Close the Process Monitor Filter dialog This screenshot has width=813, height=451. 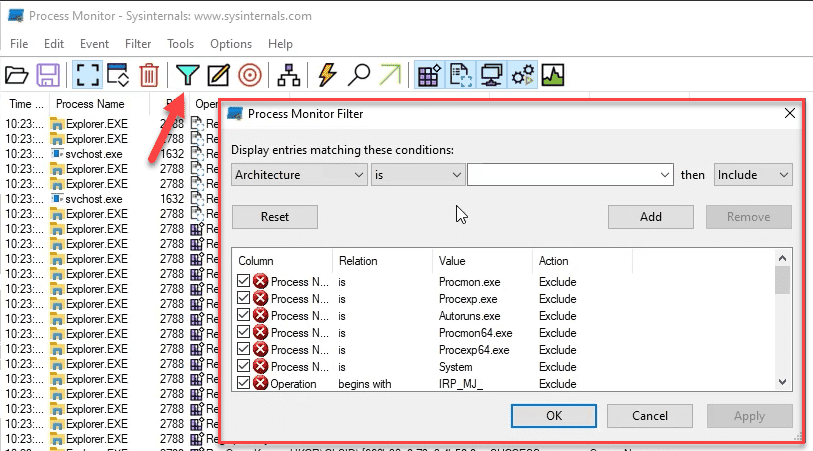tap(790, 113)
